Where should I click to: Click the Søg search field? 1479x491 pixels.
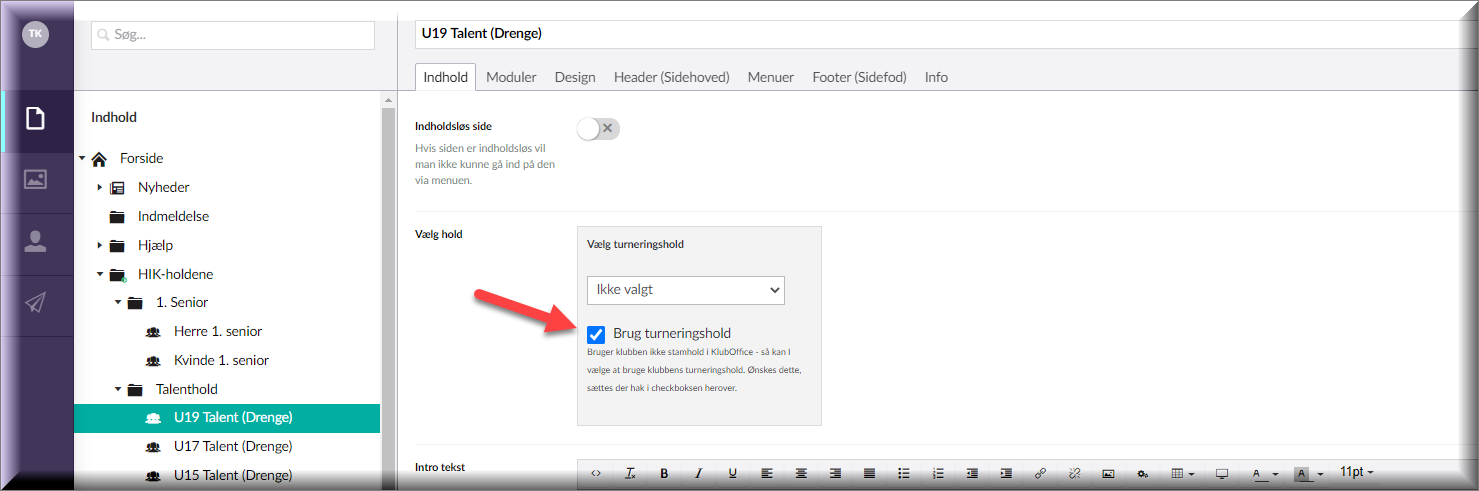point(233,35)
